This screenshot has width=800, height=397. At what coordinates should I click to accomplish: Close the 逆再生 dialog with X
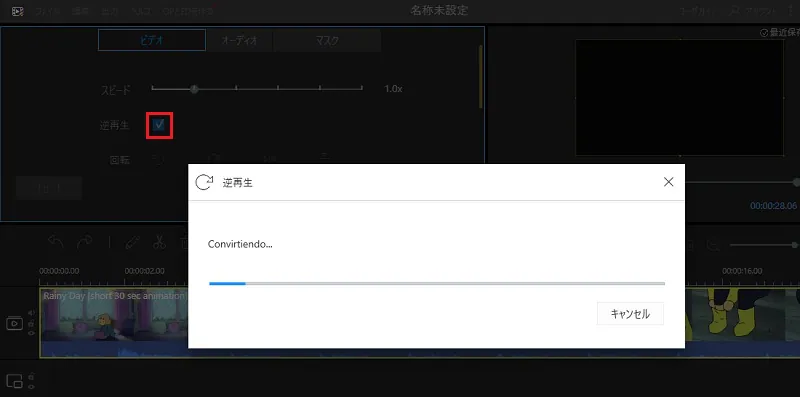tap(668, 182)
